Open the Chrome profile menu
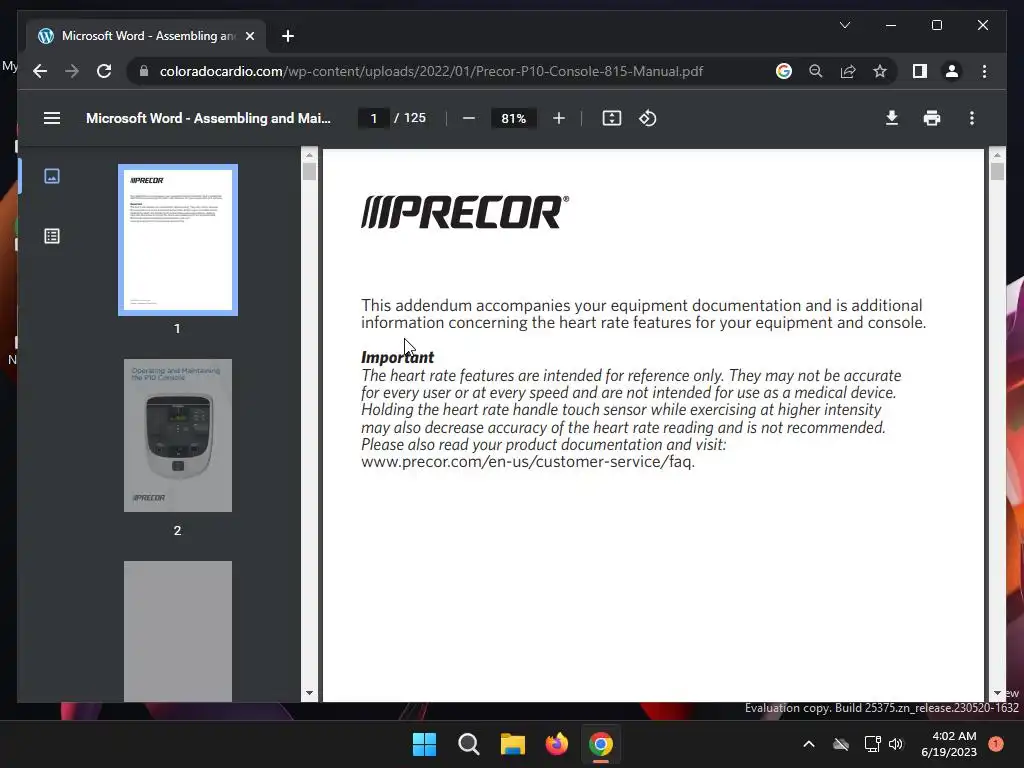1024x768 pixels. [952, 71]
